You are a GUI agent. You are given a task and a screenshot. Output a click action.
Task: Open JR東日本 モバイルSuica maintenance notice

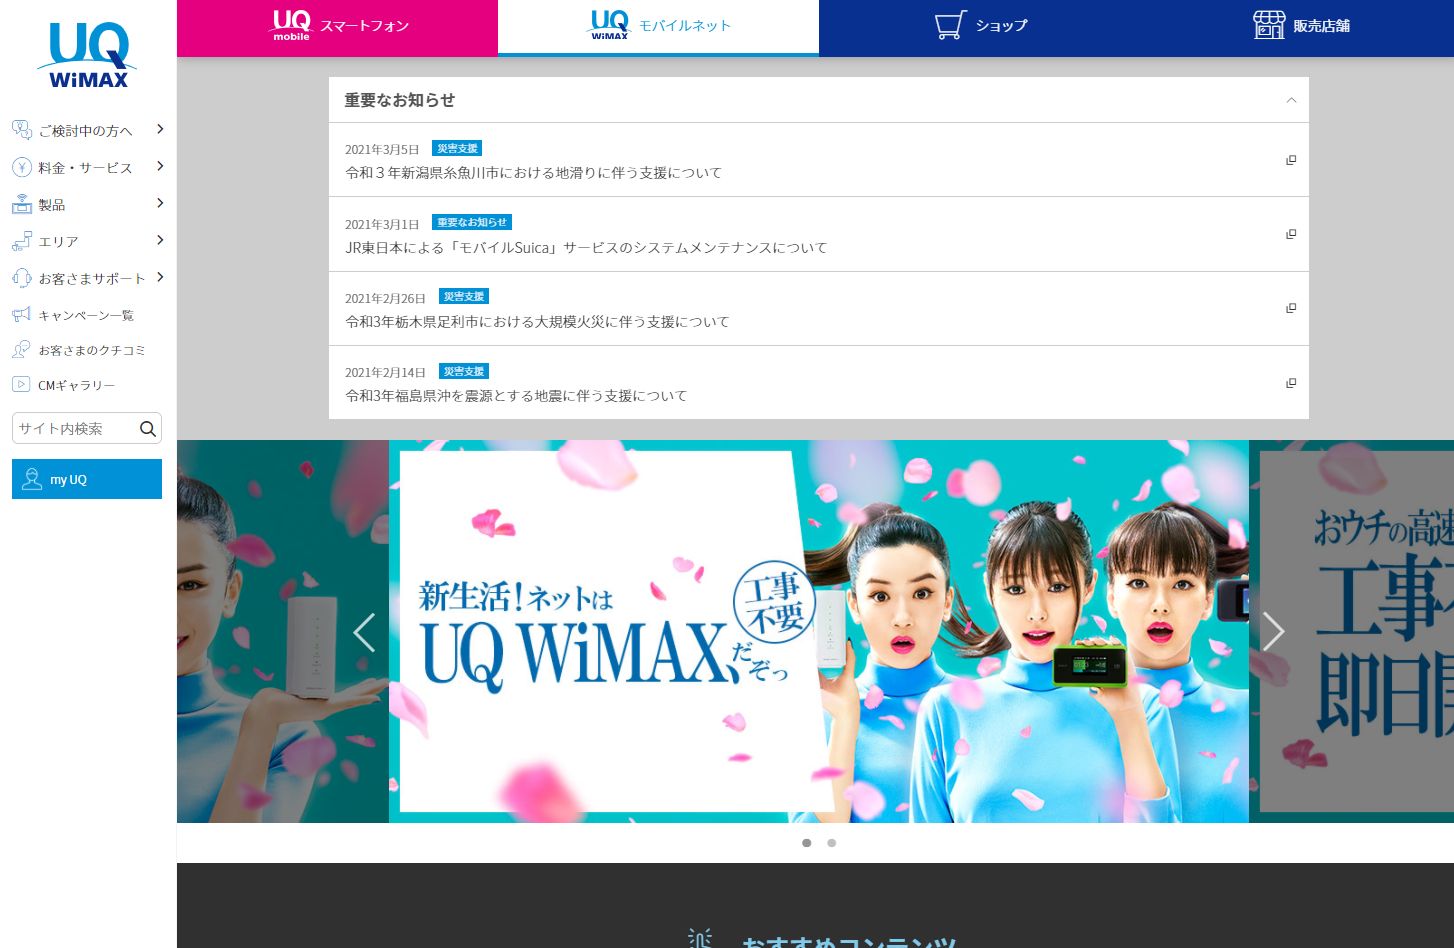pos(586,247)
